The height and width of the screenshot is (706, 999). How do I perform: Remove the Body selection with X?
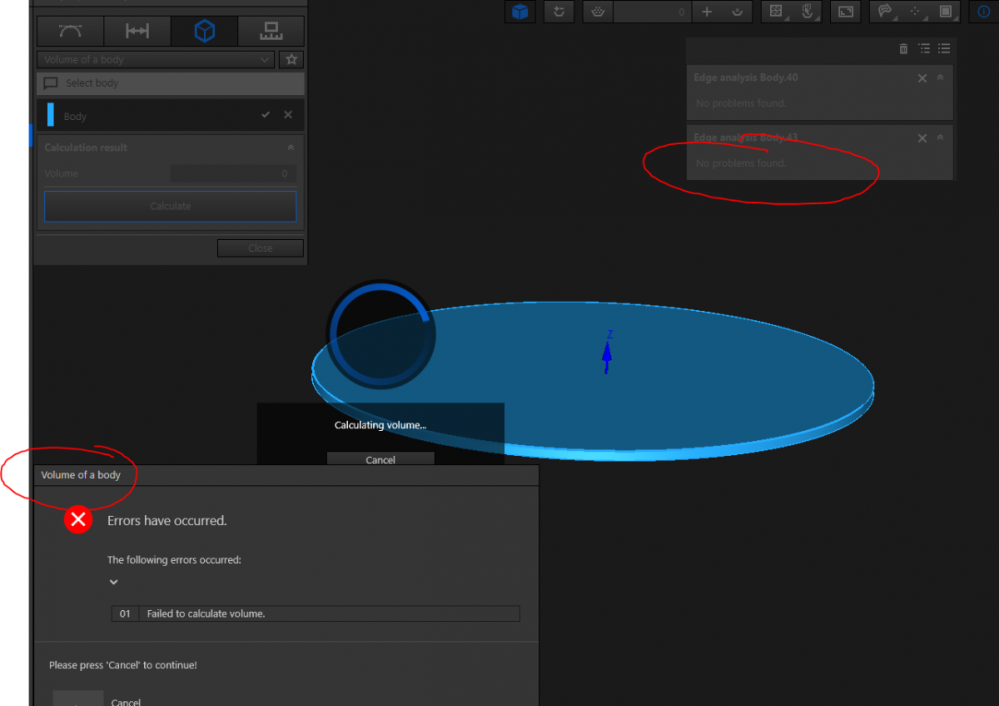[288, 115]
